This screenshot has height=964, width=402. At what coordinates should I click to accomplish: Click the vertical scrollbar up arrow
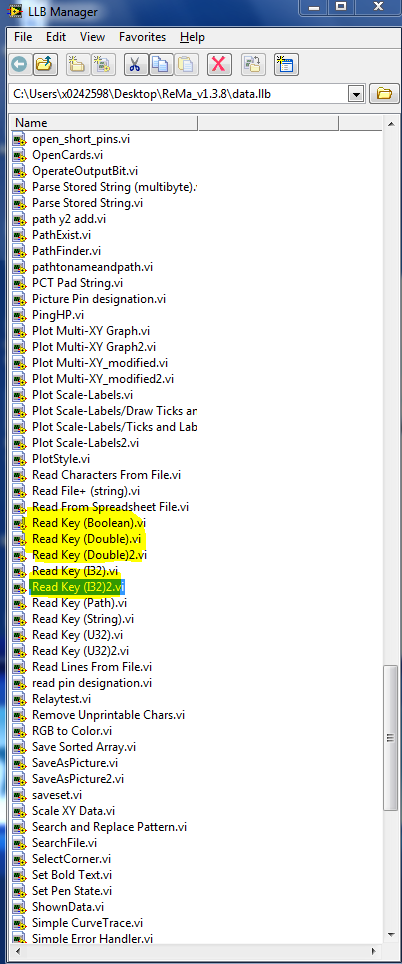(x=390, y=125)
